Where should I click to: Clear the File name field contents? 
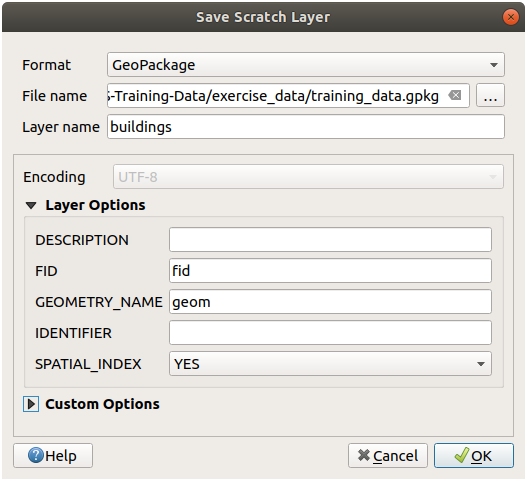(x=455, y=95)
